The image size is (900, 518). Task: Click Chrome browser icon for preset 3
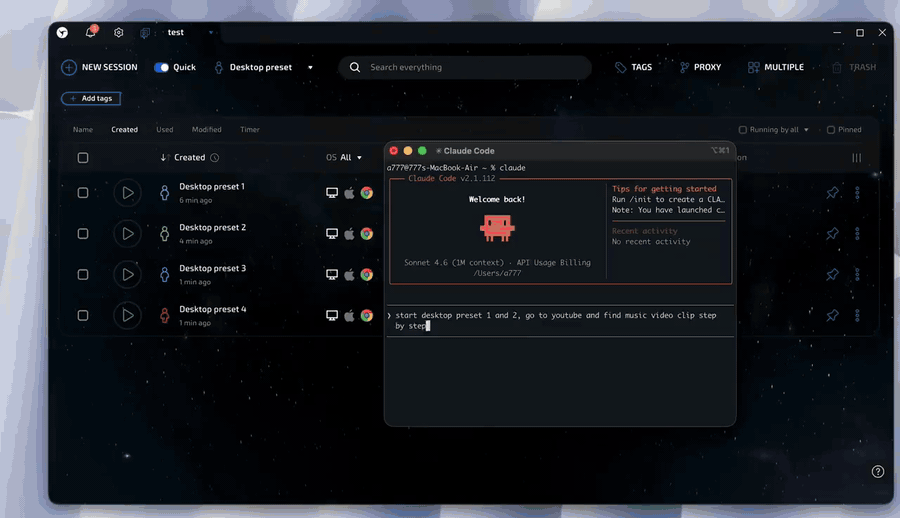tap(367, 275)
